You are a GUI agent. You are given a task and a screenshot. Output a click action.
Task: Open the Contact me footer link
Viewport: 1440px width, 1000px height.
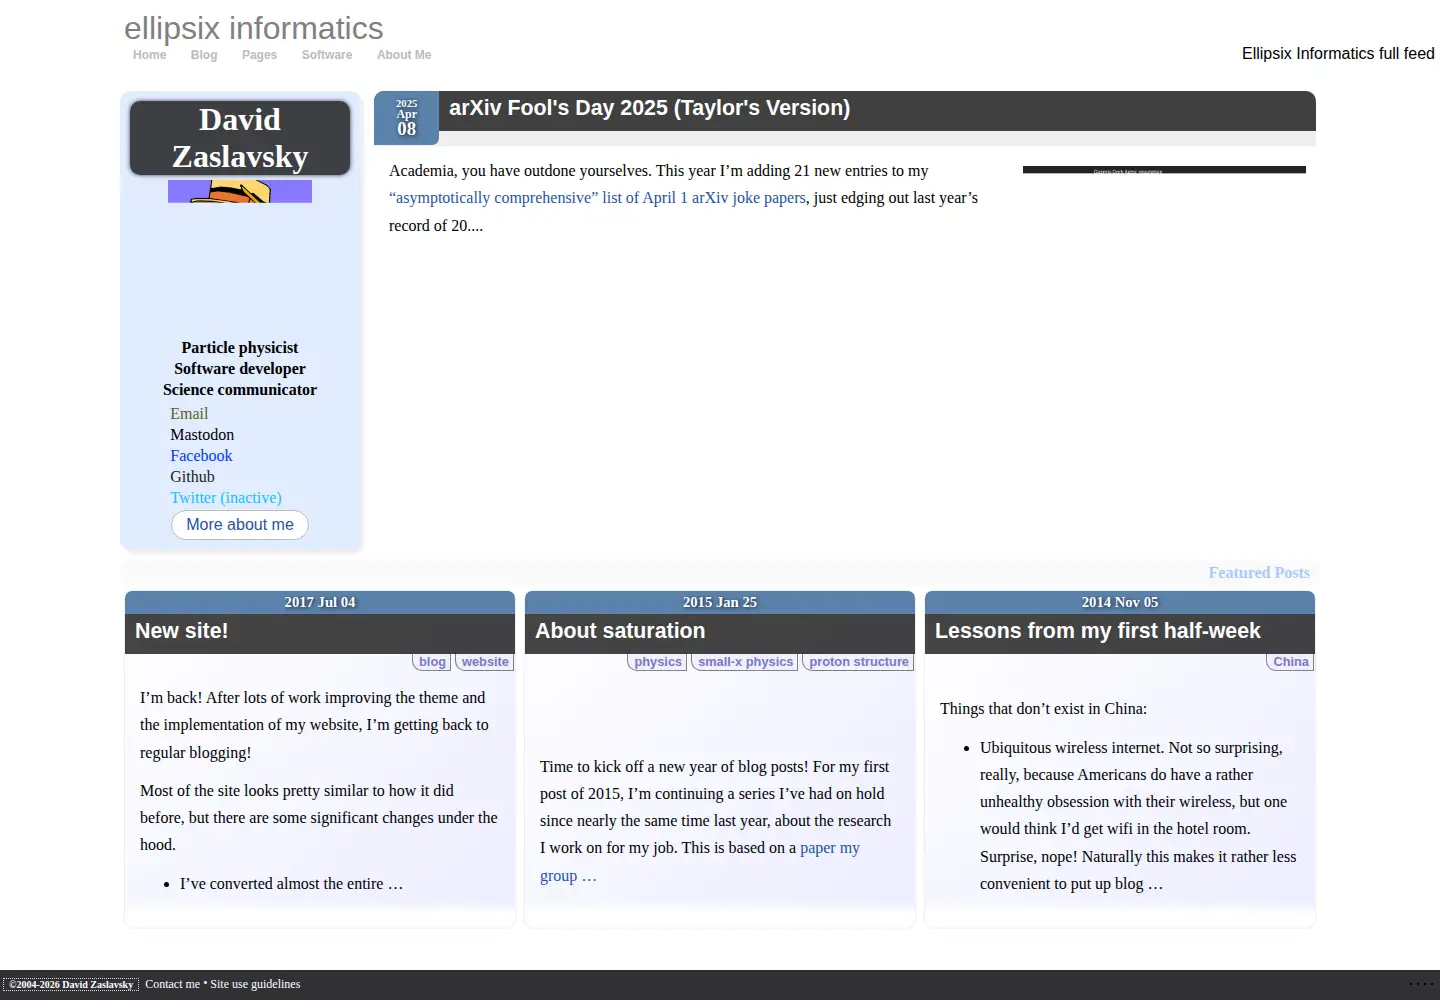tap(173, 984)
